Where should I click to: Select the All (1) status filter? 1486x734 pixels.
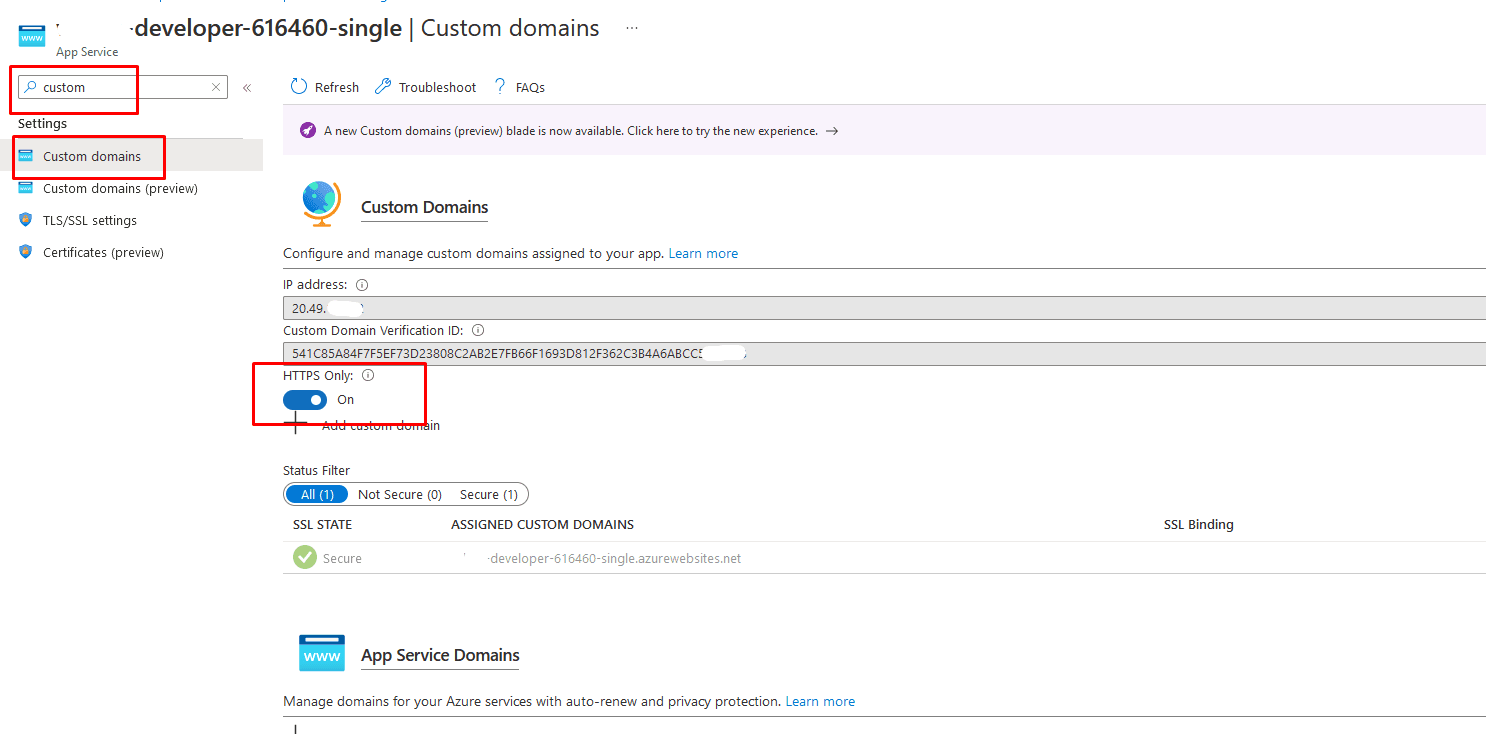tap(316, 494)
